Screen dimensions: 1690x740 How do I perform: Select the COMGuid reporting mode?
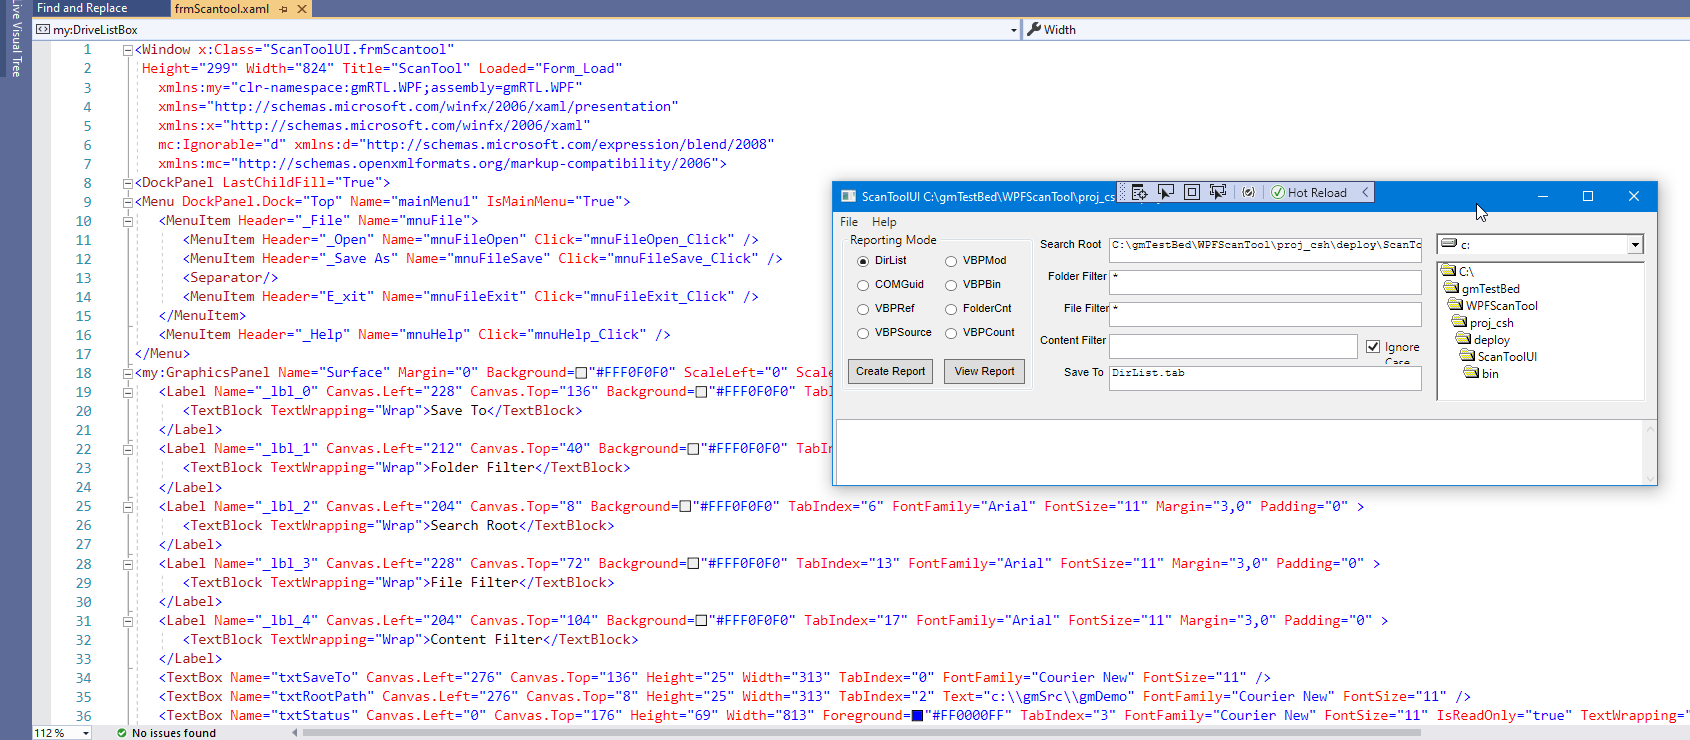pyautogui.click(x=863, y=285)
